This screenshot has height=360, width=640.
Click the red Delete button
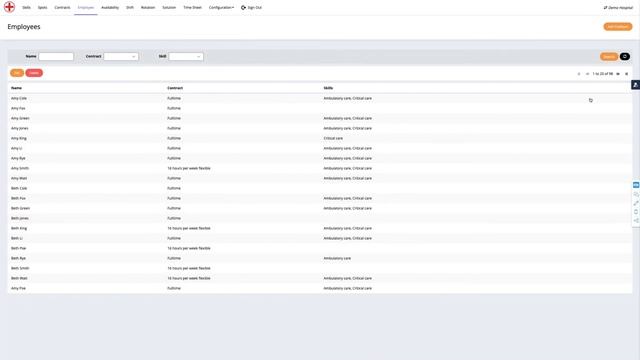(34, 73)
